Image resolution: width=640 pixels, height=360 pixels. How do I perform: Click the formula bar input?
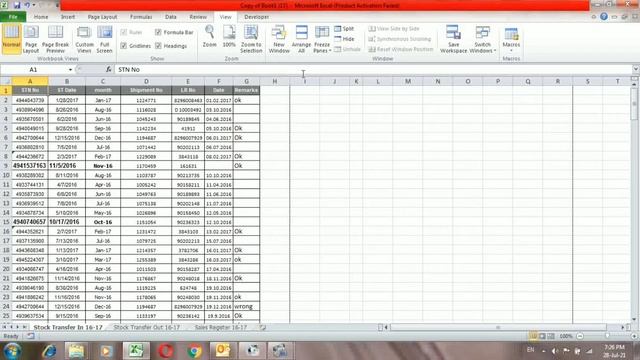coord(373,70)
